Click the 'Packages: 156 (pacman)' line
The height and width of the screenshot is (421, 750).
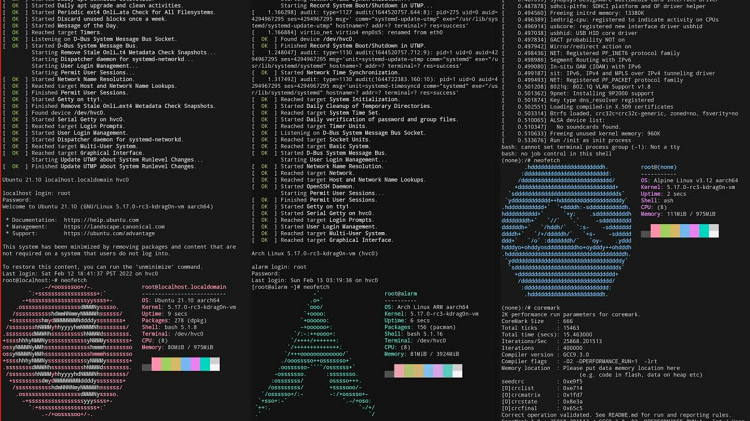pyautogui.click(x=420, y=327)
